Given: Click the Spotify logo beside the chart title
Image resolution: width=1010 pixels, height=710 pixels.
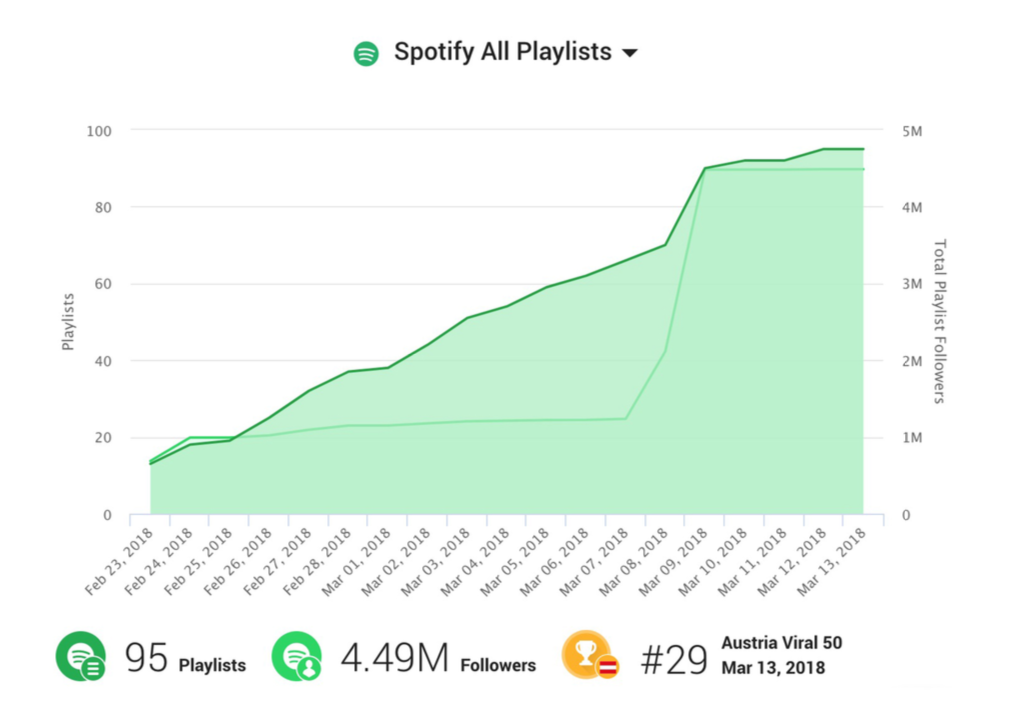Looking at the screenshot, I should click(366, 54).
